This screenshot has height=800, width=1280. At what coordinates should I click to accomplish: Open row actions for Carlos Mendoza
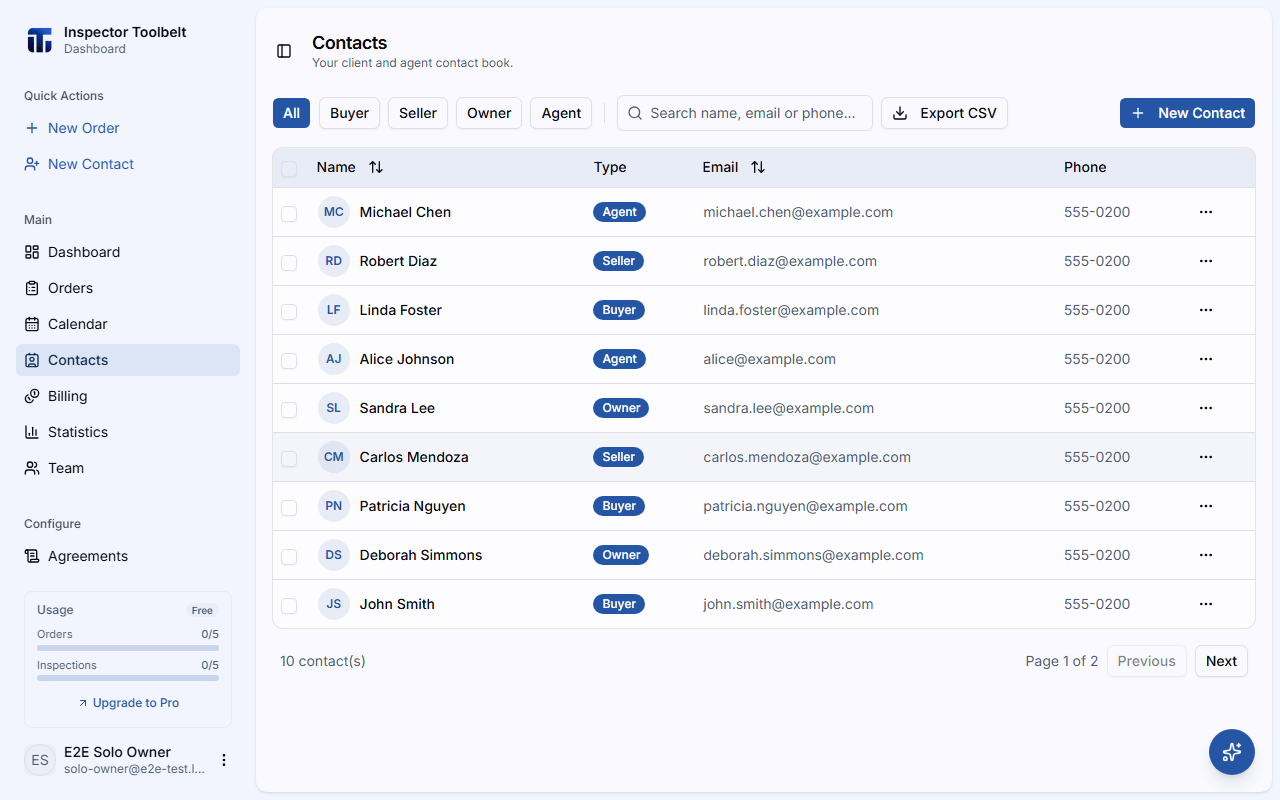1206,457
